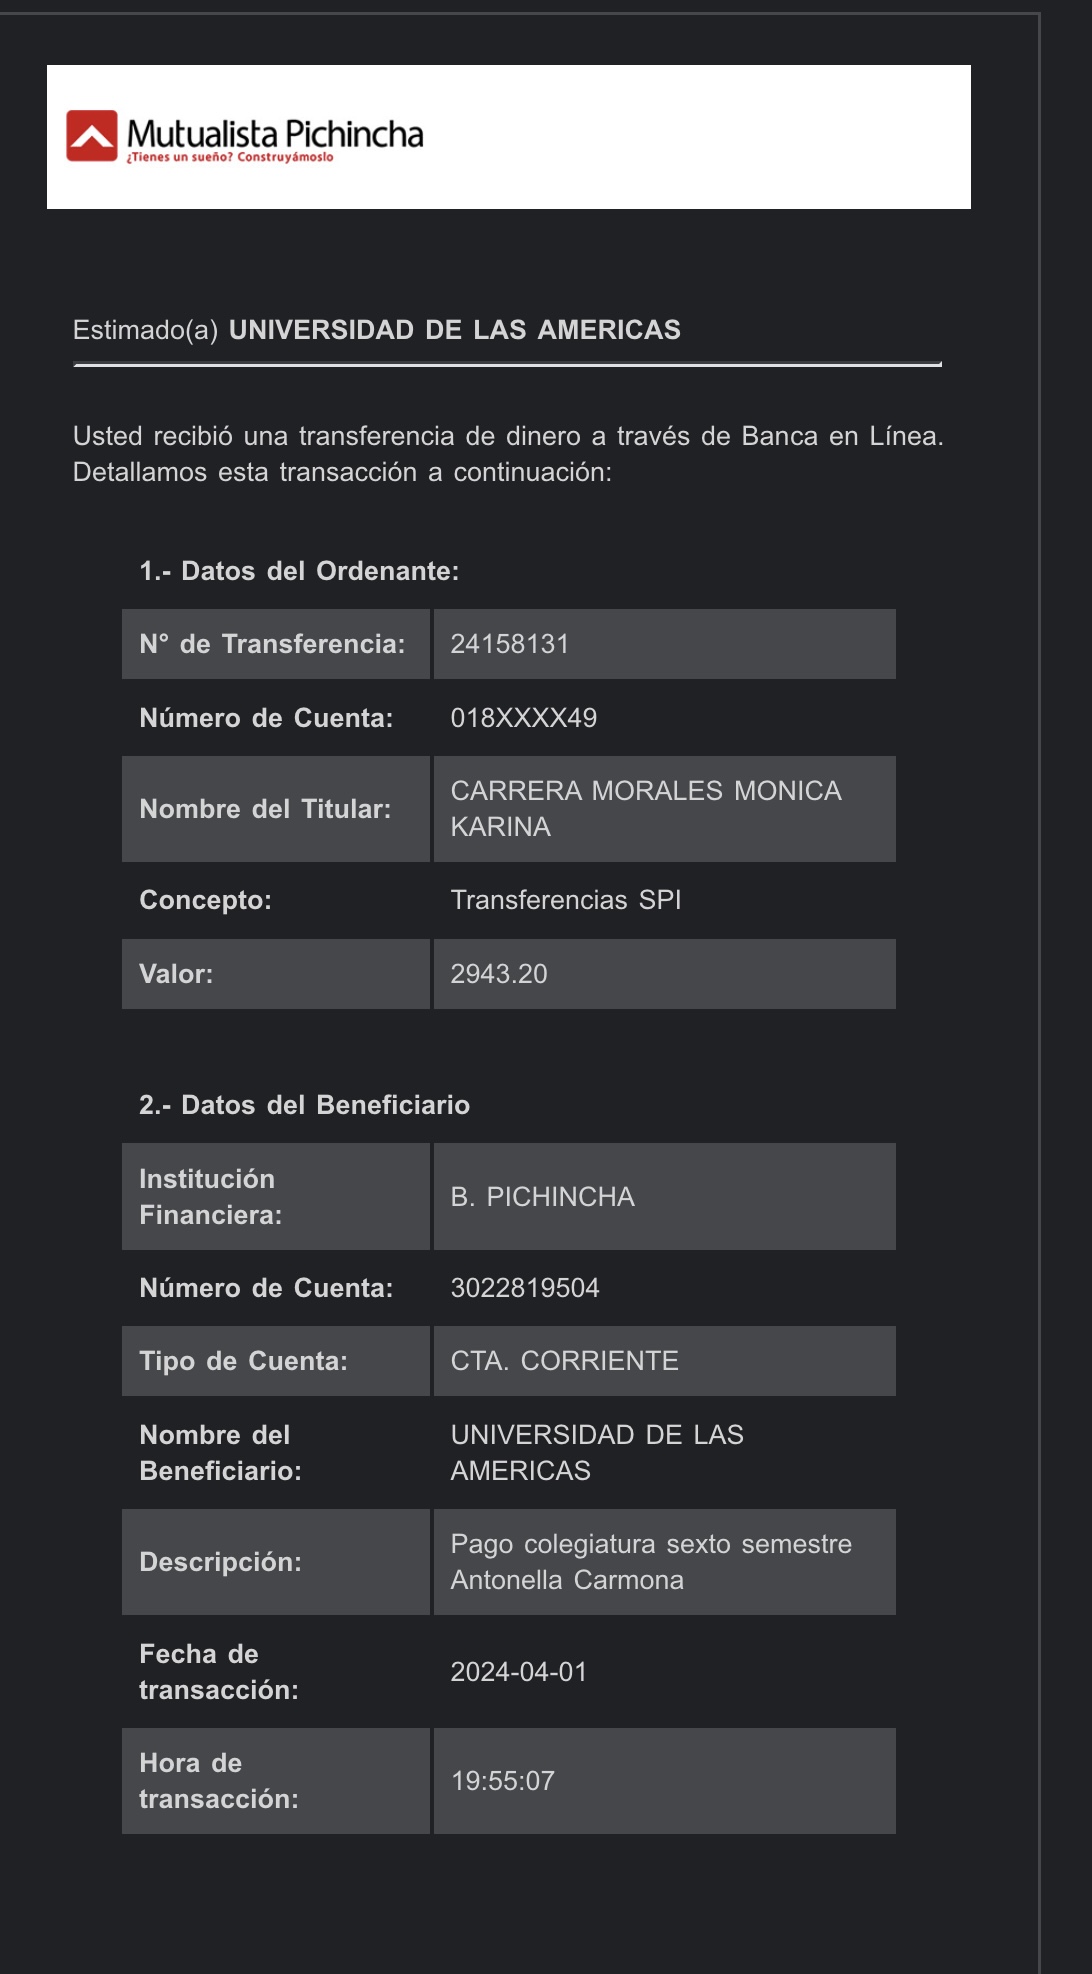The image size is (1092, 1974).
Task: Click the 'N° de Transferencia' label cell
Action: tap(273, 644)
